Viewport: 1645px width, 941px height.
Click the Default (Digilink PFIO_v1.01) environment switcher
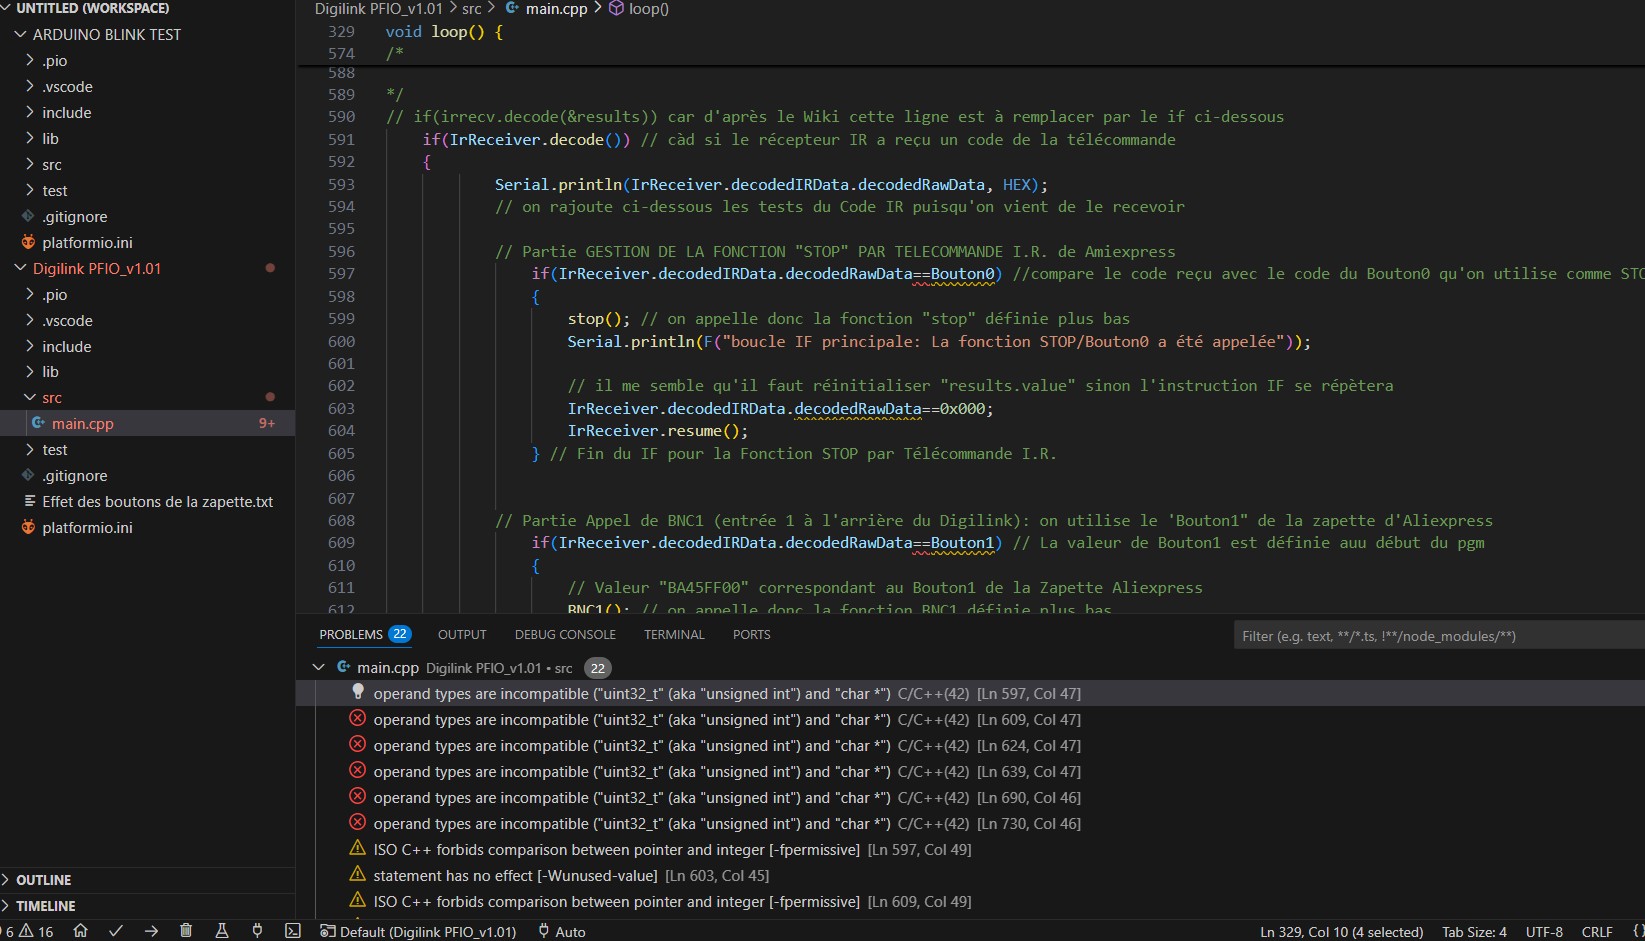coord(420,931)
